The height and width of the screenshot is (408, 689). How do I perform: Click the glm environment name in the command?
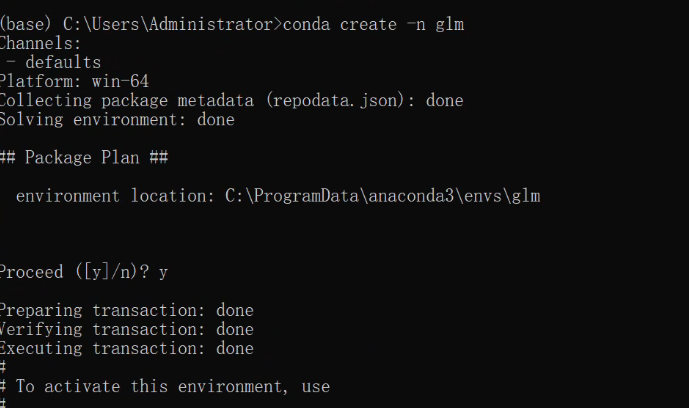click(x=450, y=25)
